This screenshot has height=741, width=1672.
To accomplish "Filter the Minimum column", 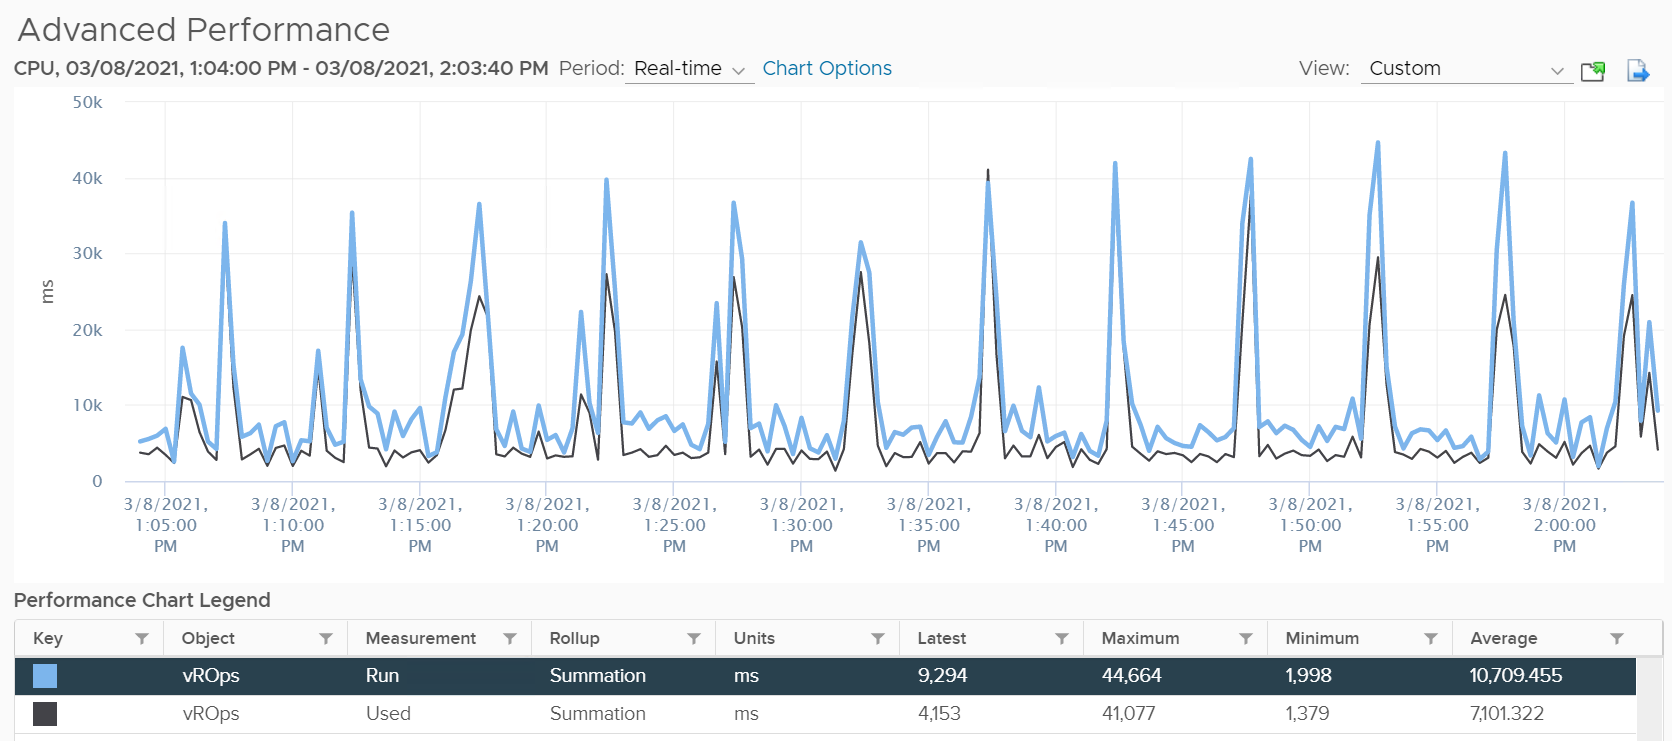I will pos(1431,638).
